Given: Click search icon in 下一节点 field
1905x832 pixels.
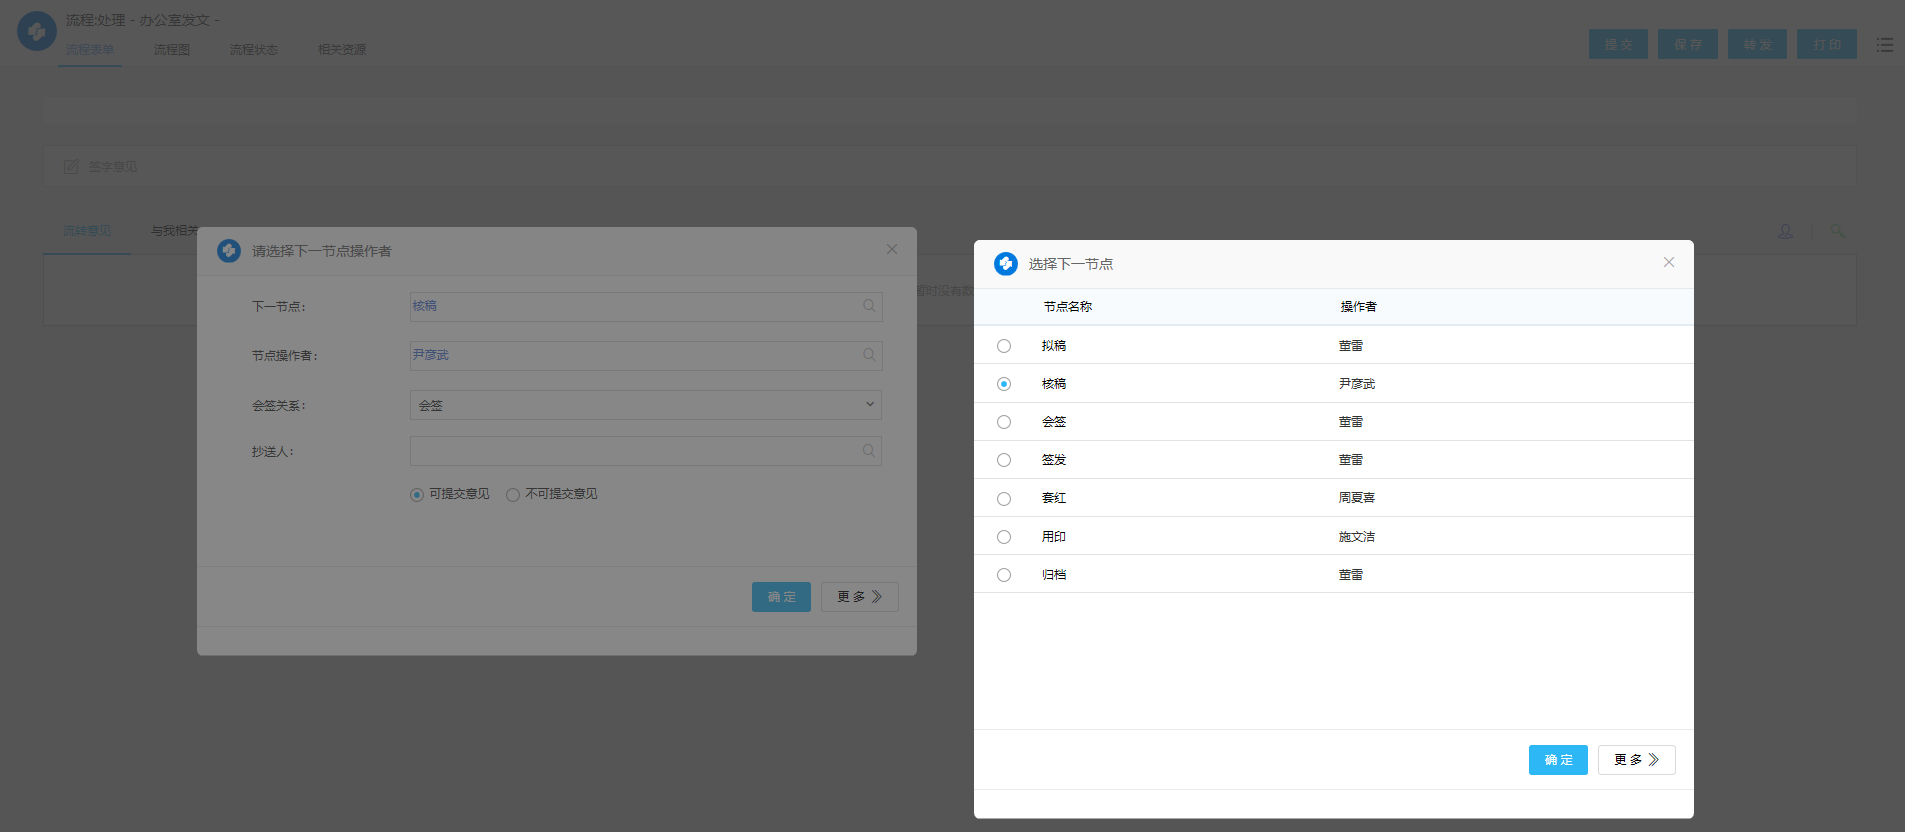Looking at the screenshot, I should tap(869, 306).
